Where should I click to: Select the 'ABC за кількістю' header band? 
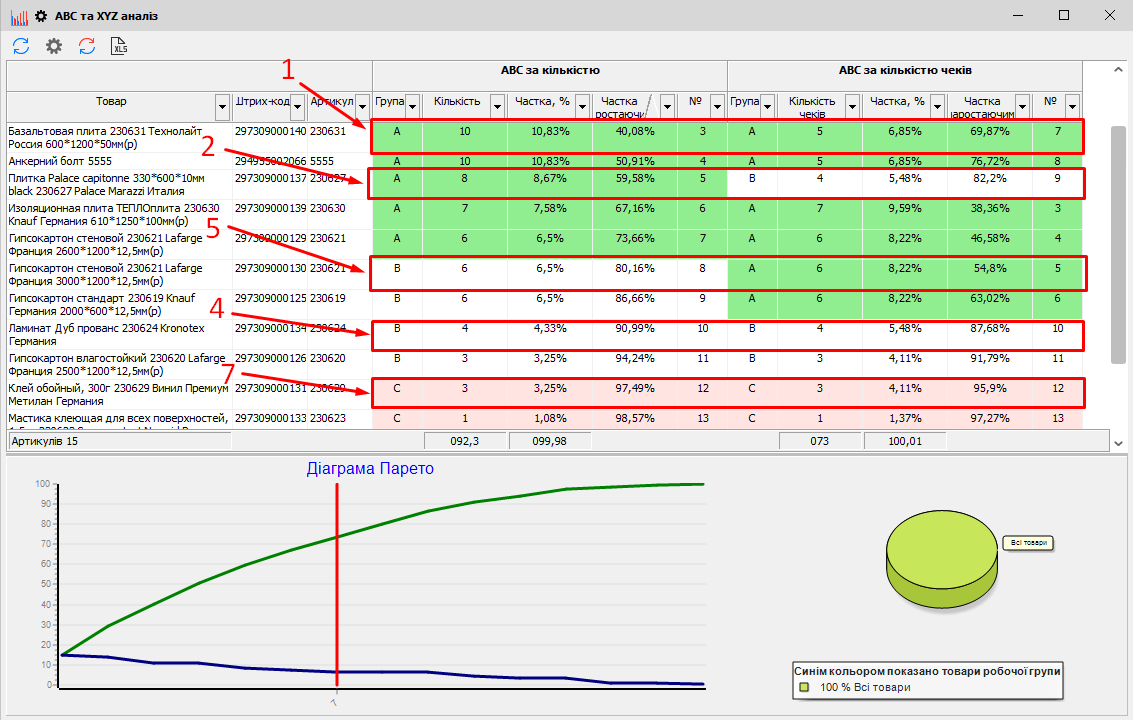click(549, 71)
